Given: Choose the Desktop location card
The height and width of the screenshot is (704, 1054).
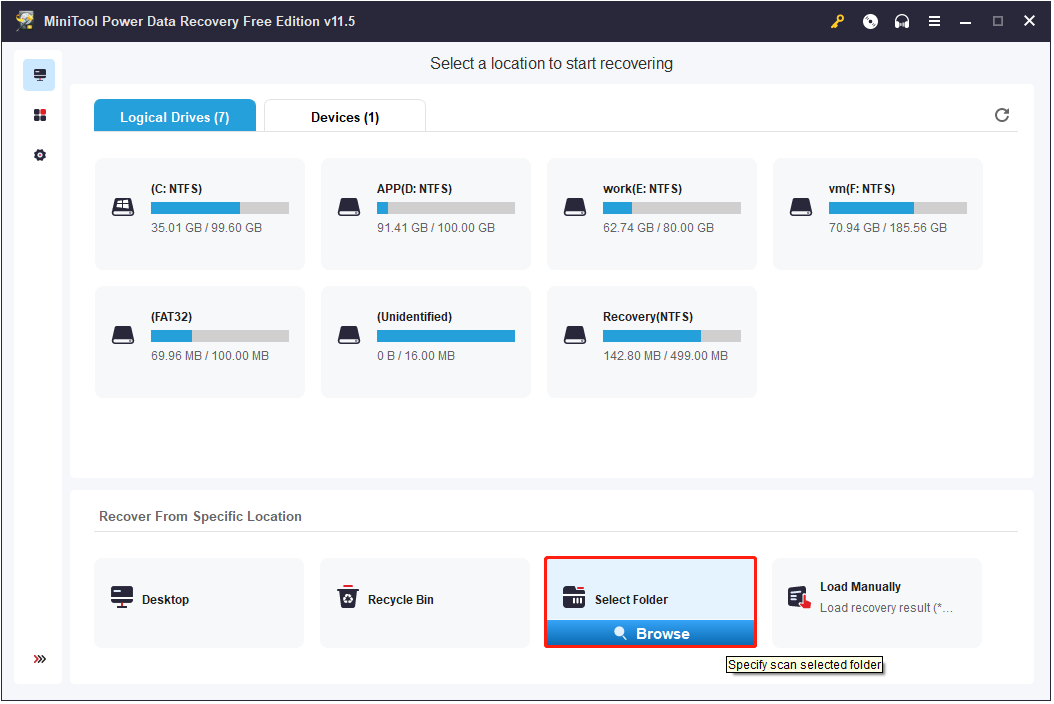Looking at the screenshot, I should click(199, 603).
